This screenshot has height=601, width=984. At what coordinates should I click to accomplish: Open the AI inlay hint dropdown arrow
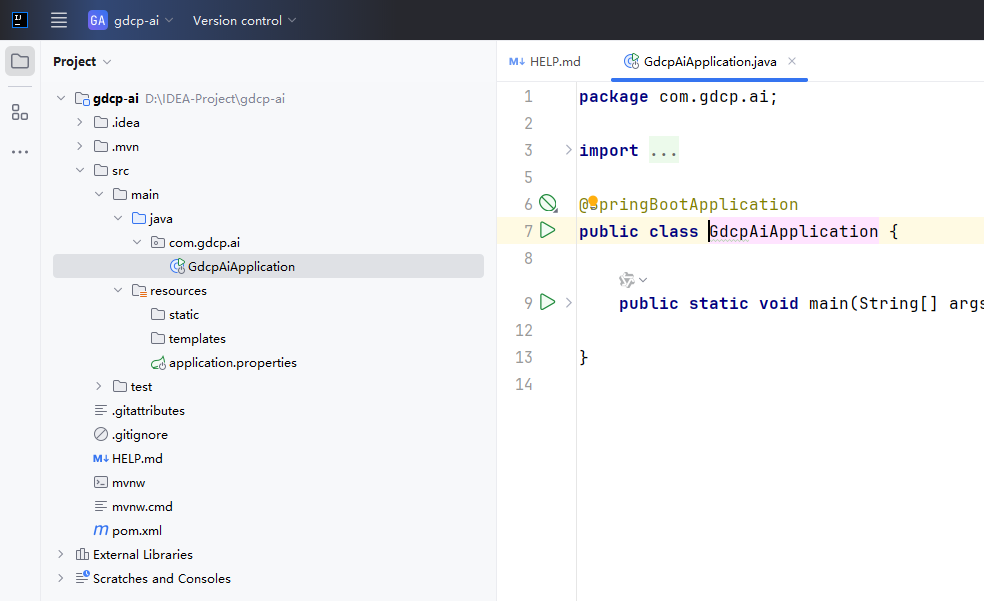tap(643, 280)
